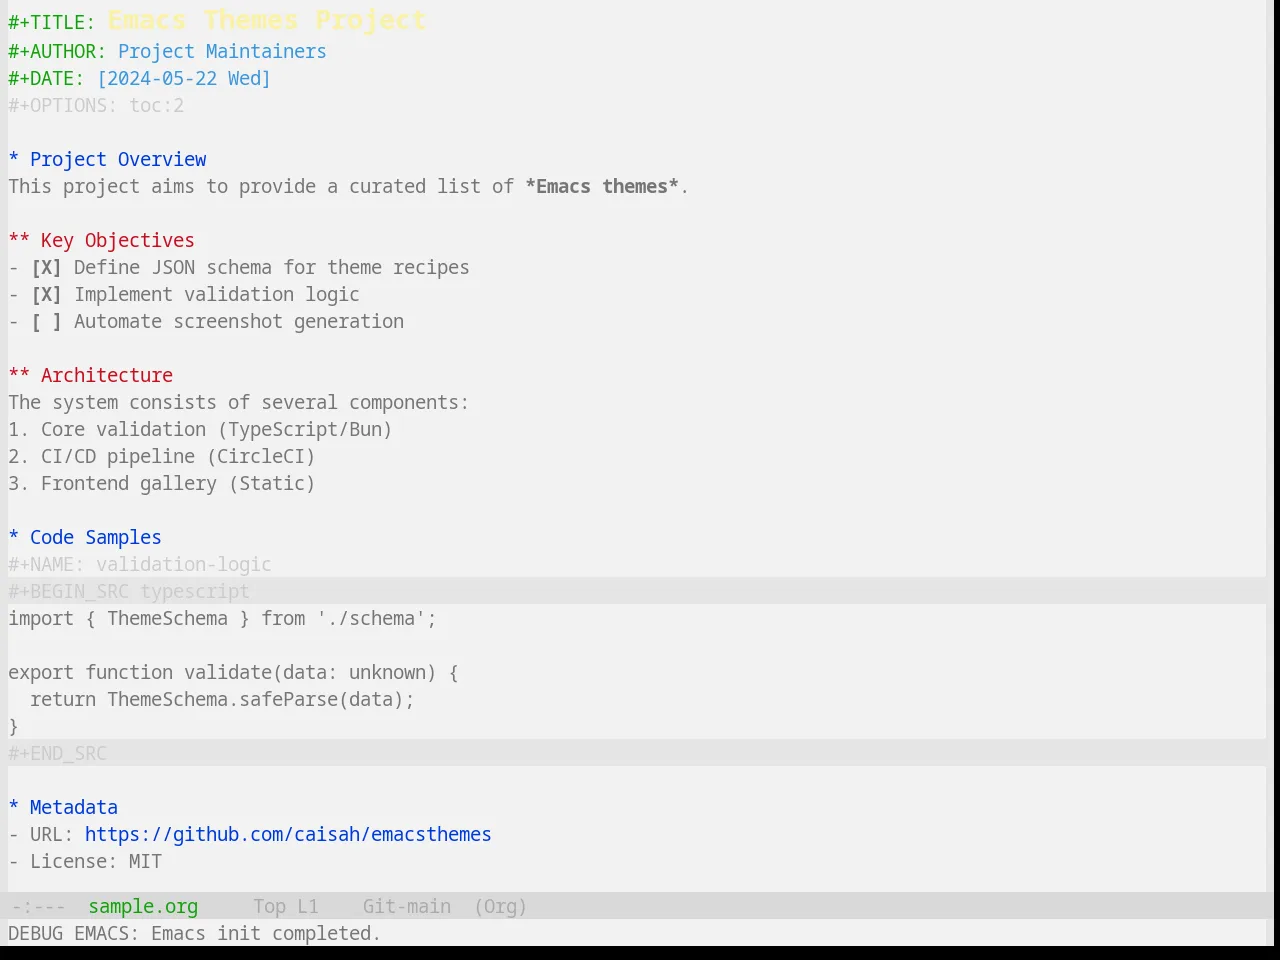Toggle the Define JSON schema checkbox
1280x960 pixels.
pyautogui.click(x=46, y=267)
